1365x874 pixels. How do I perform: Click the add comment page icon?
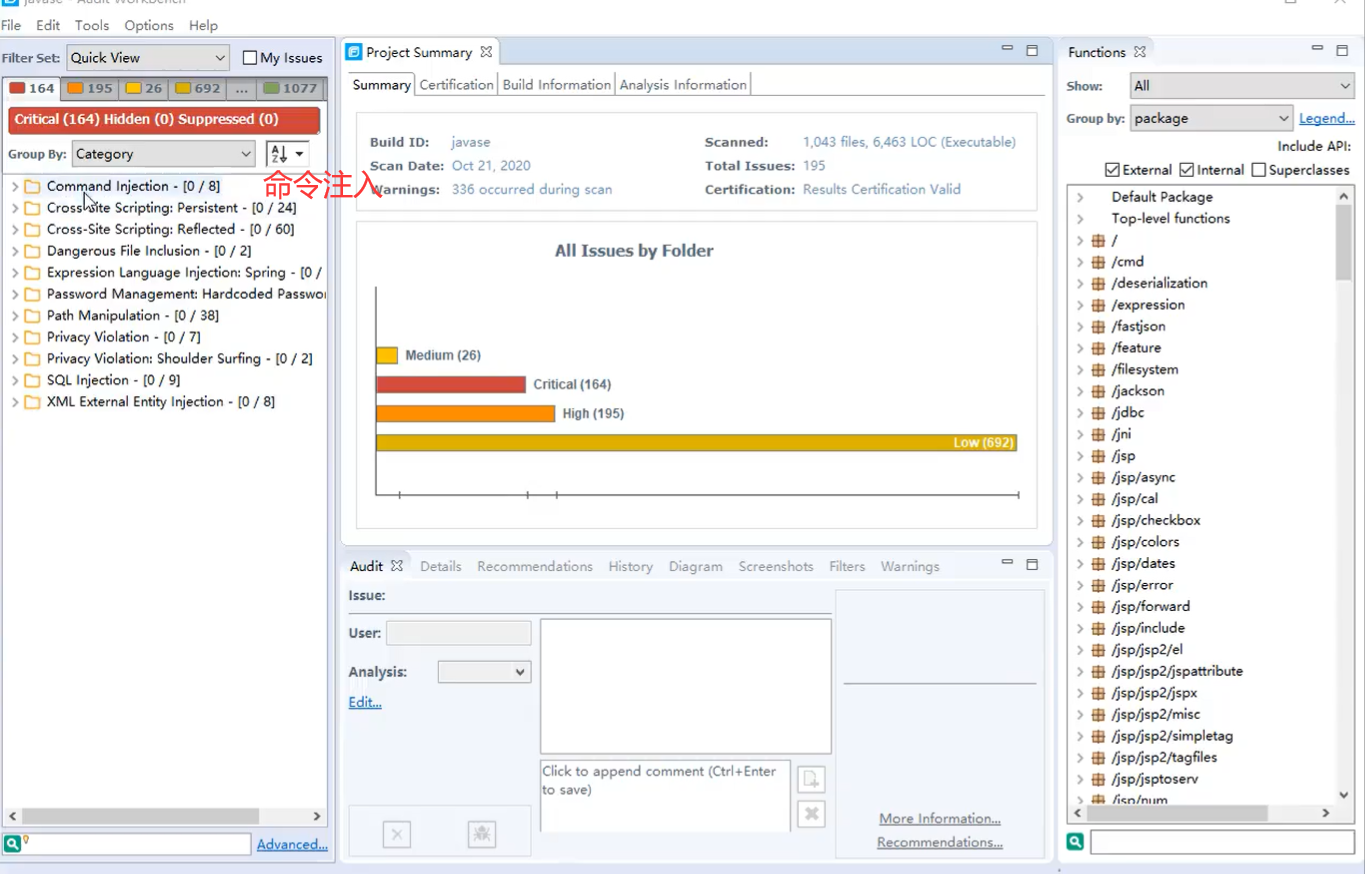tap(811, 779)
